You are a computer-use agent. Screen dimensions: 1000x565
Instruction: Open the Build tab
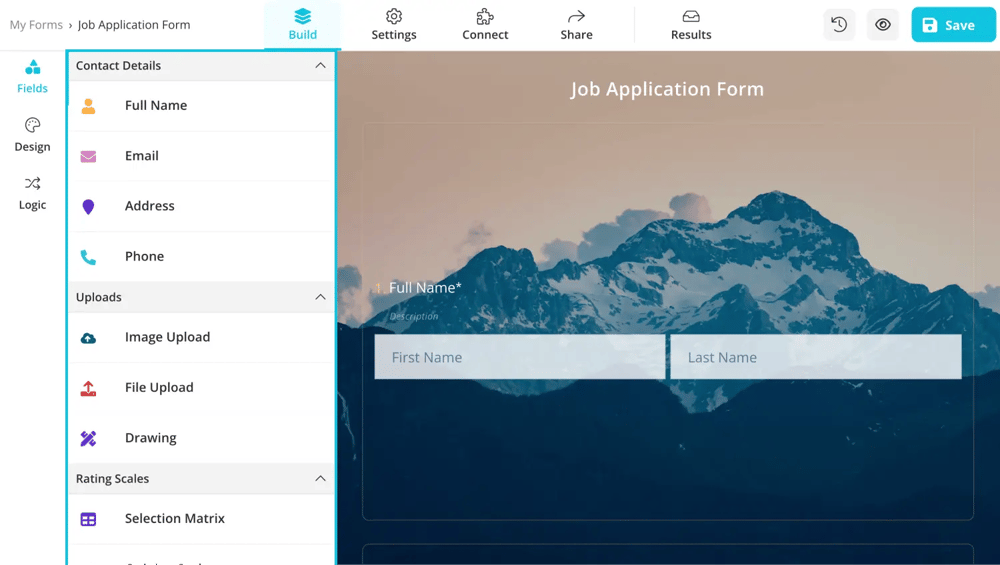302,25
